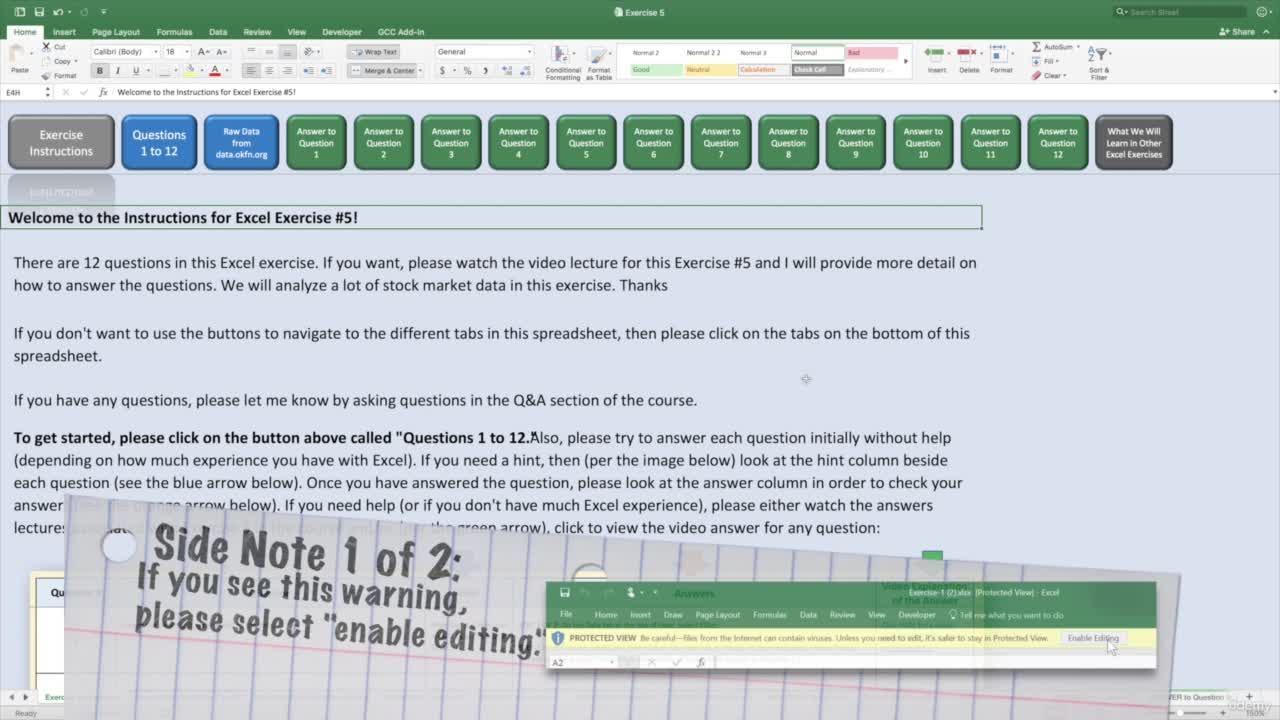1280x720 pixels.
Task: Open the font size 18 dropdown
Action: pos(186,51)
